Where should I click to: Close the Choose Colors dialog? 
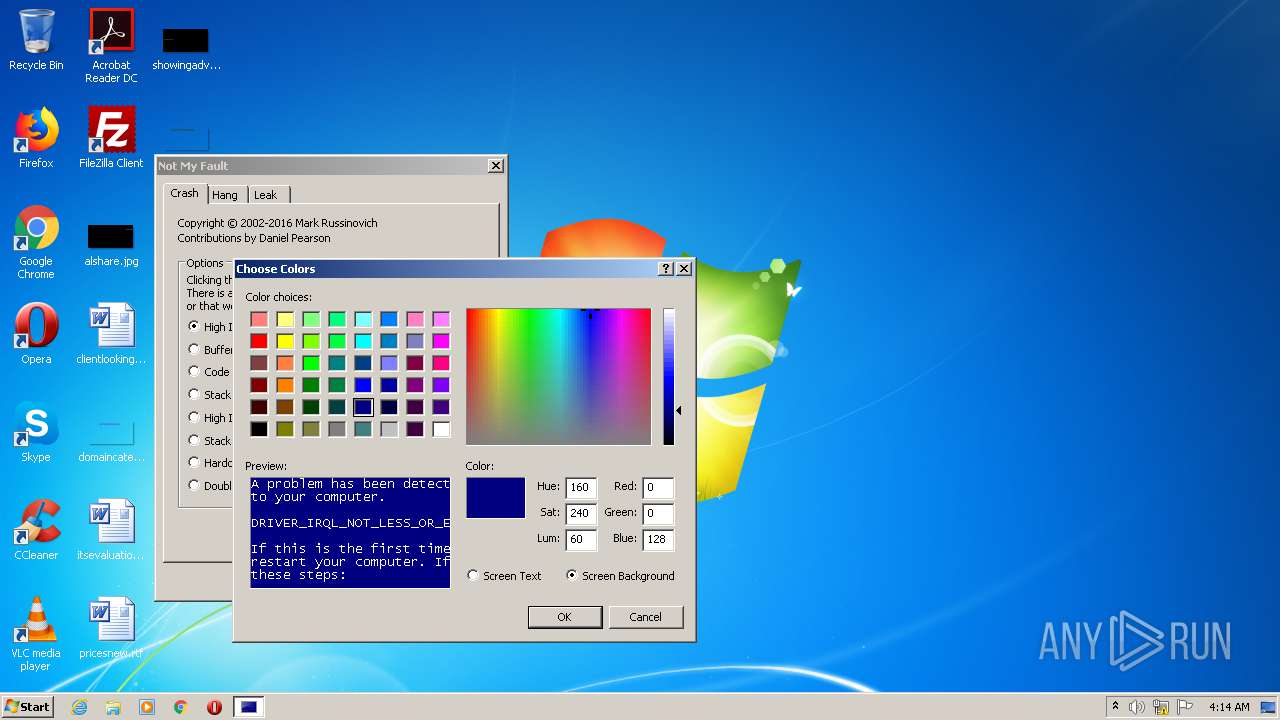point(684,269)
